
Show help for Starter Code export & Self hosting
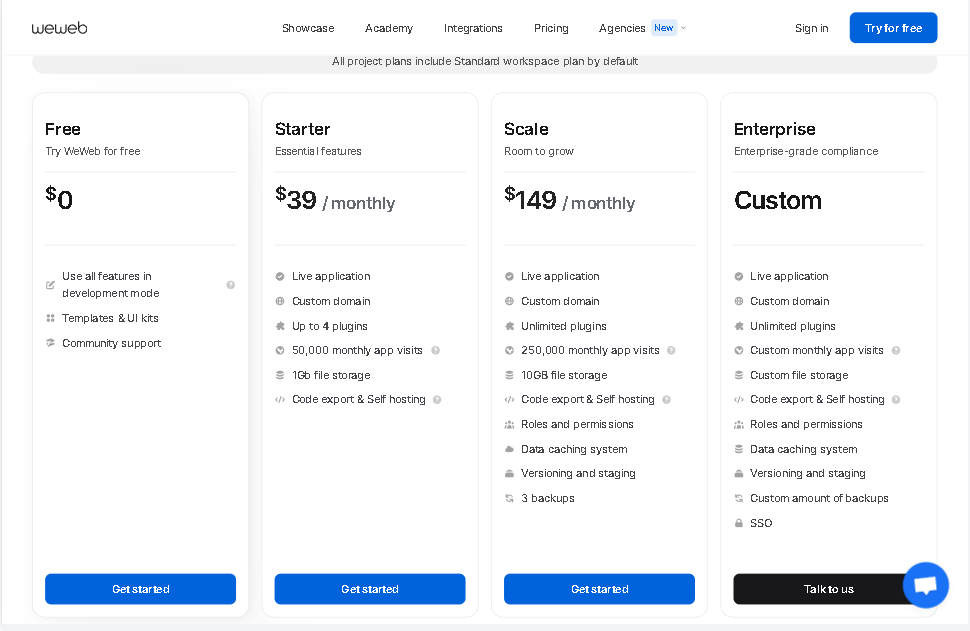(437, 400)
